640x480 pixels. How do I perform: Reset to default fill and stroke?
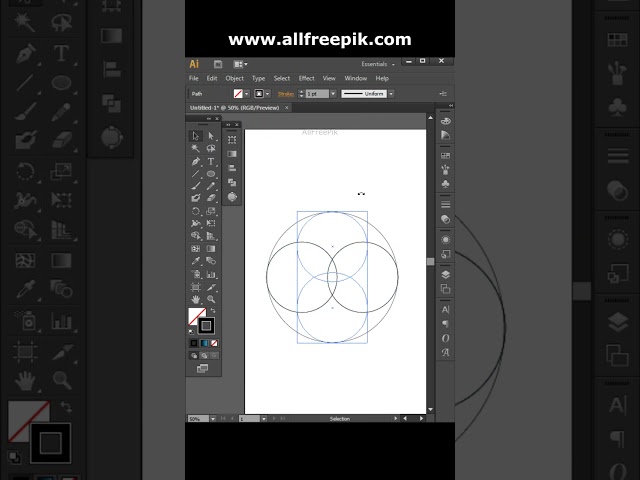click(191, 332)
